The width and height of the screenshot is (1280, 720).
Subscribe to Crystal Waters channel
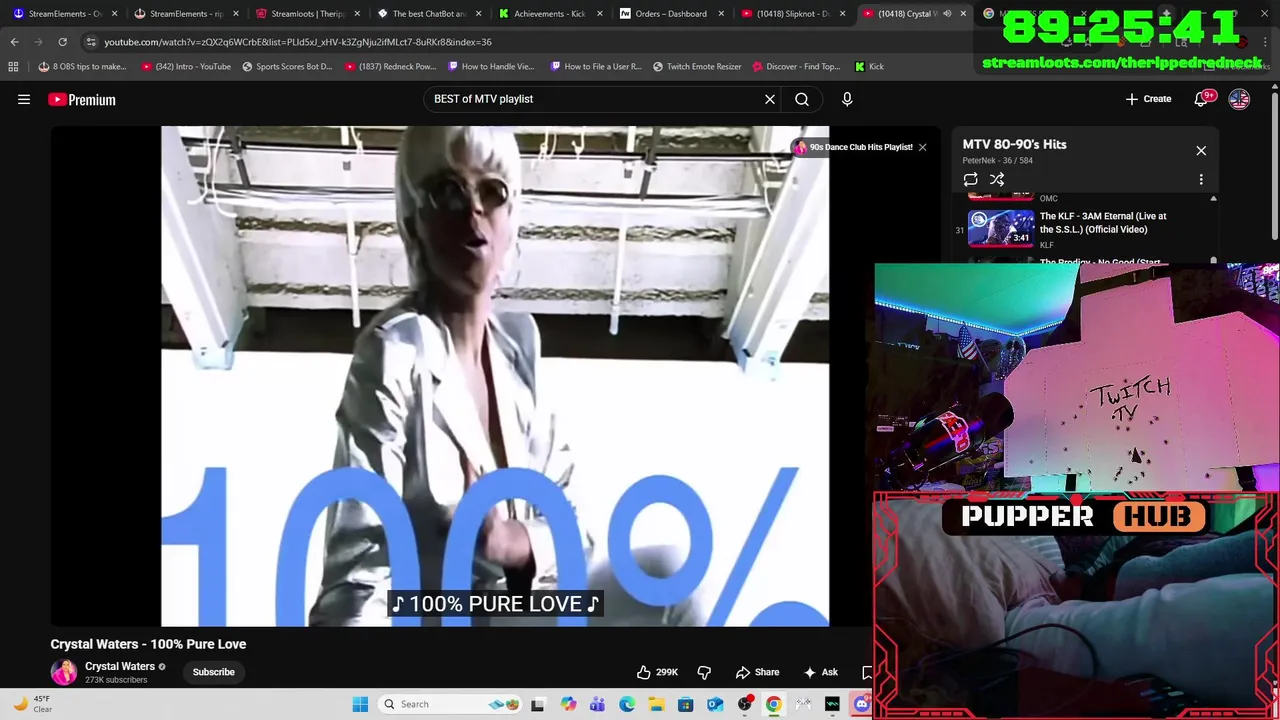pos(213,672)
